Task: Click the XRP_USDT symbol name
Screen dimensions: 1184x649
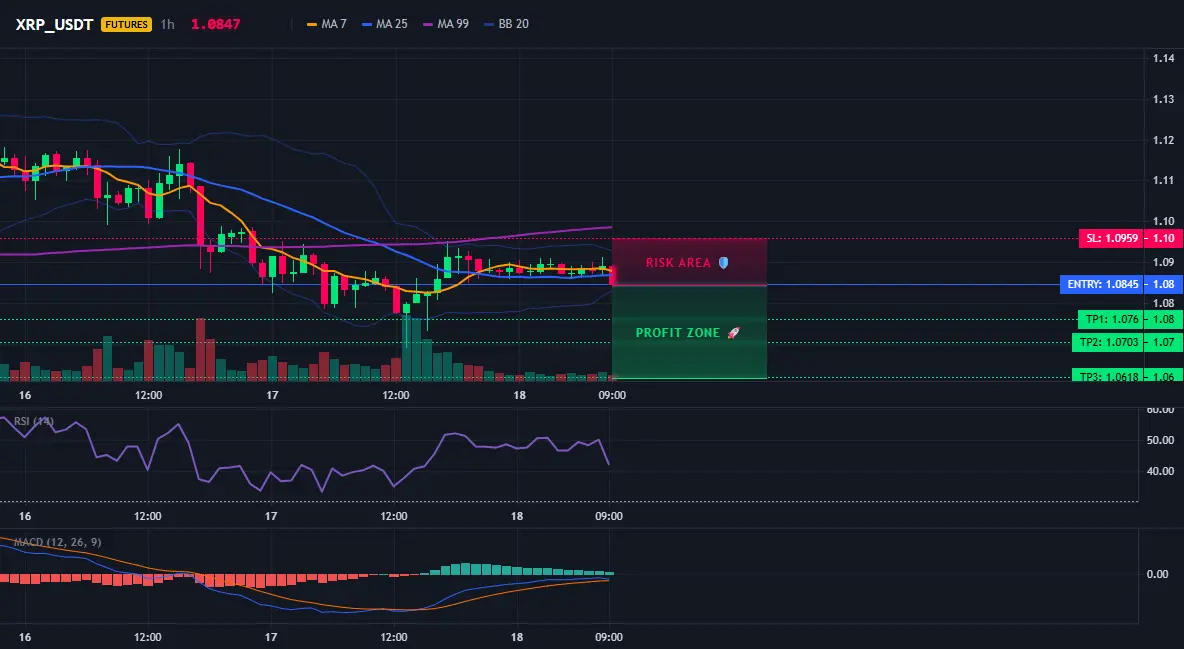Action: 54,24
